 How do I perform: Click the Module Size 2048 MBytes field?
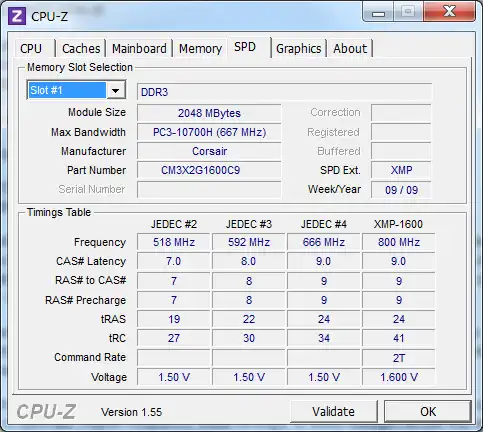[x=209, y=113]
